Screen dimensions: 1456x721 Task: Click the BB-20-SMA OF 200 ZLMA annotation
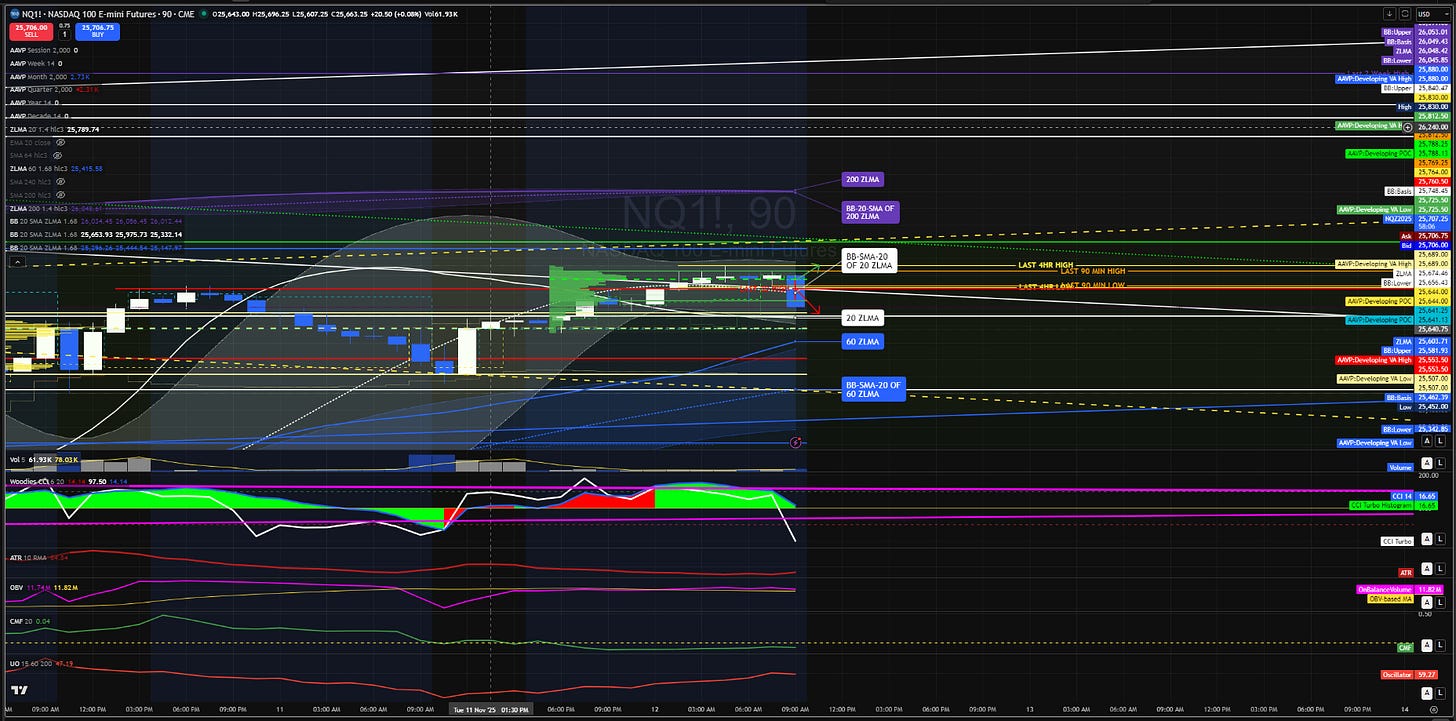coord(870,210)
